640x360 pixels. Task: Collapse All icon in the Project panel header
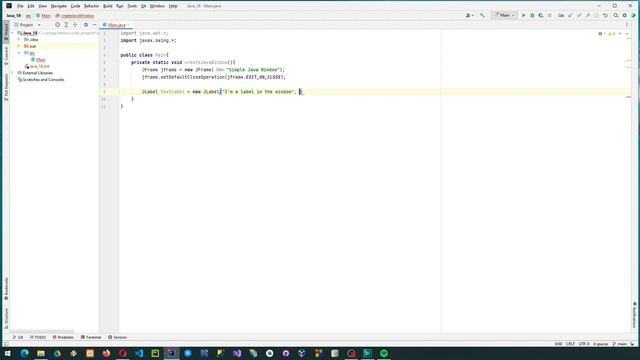tap(75, 25)
